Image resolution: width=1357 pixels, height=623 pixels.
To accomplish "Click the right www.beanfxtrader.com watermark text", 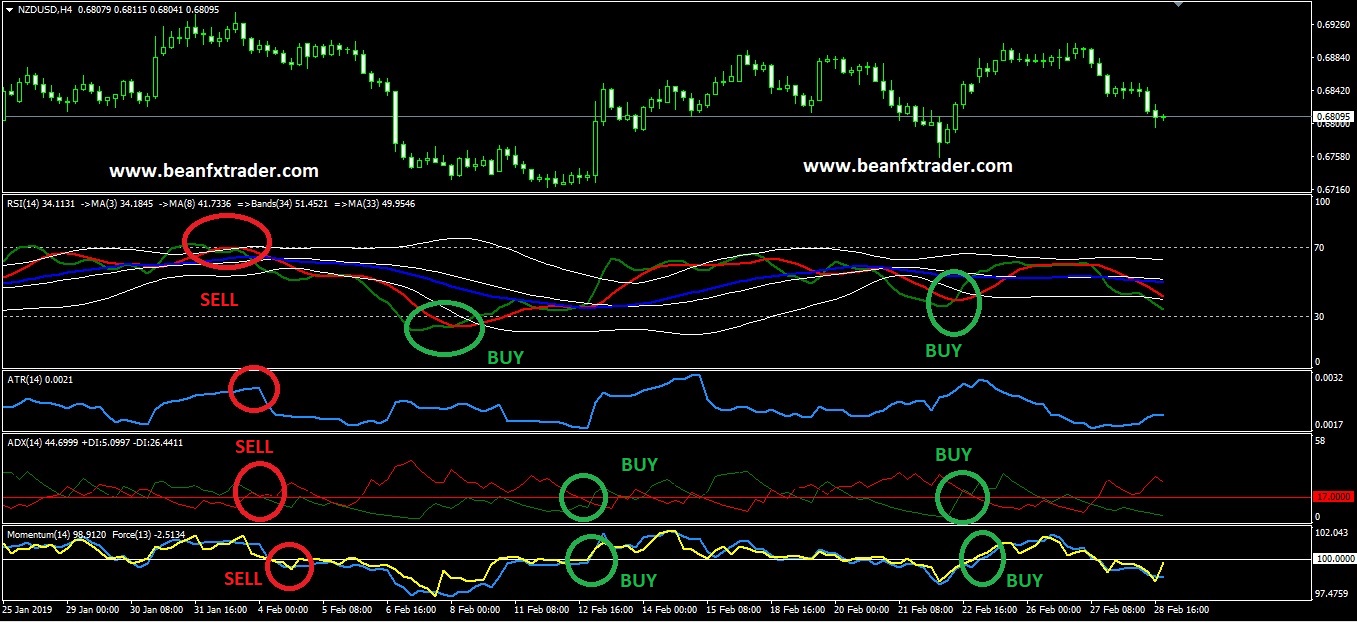I will 907,166.
